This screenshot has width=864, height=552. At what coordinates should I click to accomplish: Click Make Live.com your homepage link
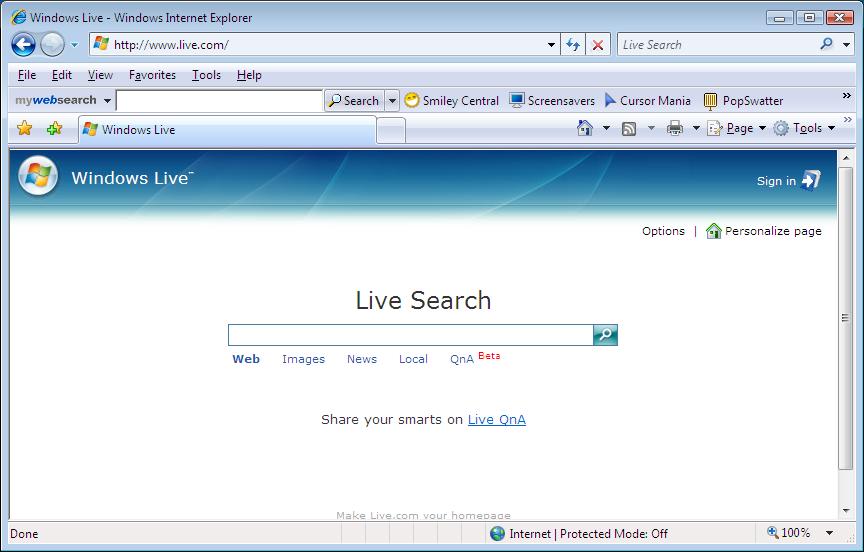[423, 516]
